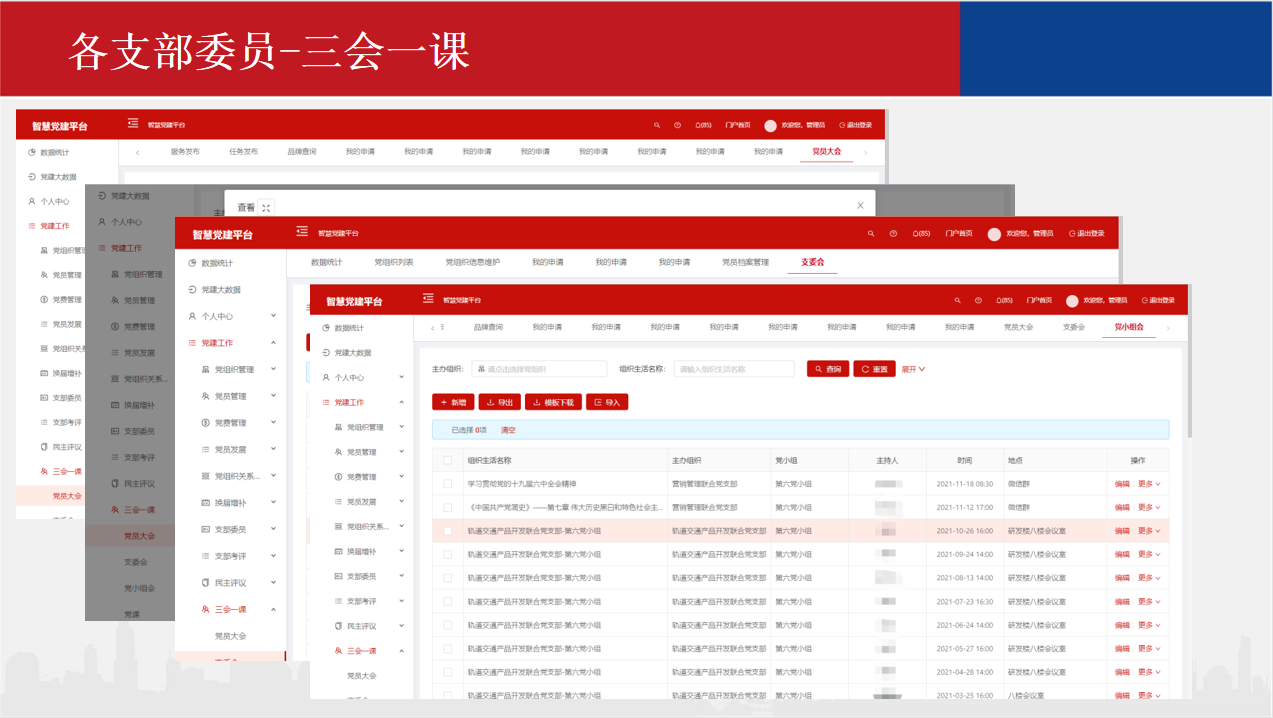Click the red 新增 button

(453, 402)
